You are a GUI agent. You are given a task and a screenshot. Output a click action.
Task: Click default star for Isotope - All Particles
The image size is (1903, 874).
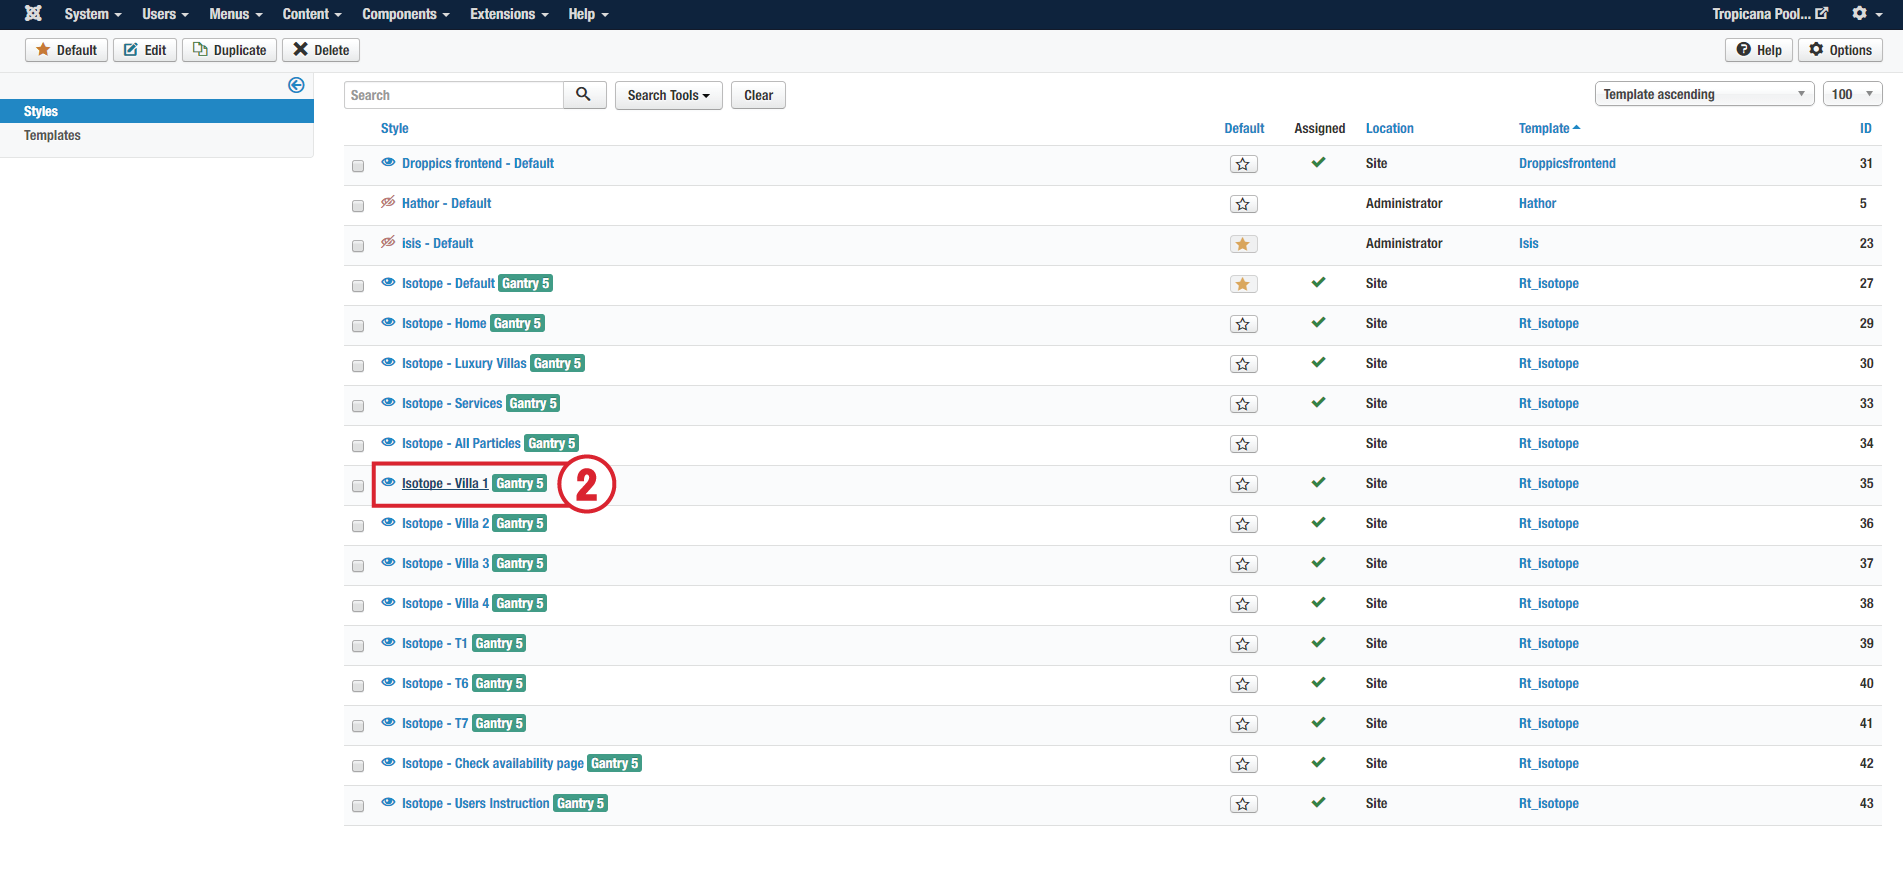[x=1243, y=444]
